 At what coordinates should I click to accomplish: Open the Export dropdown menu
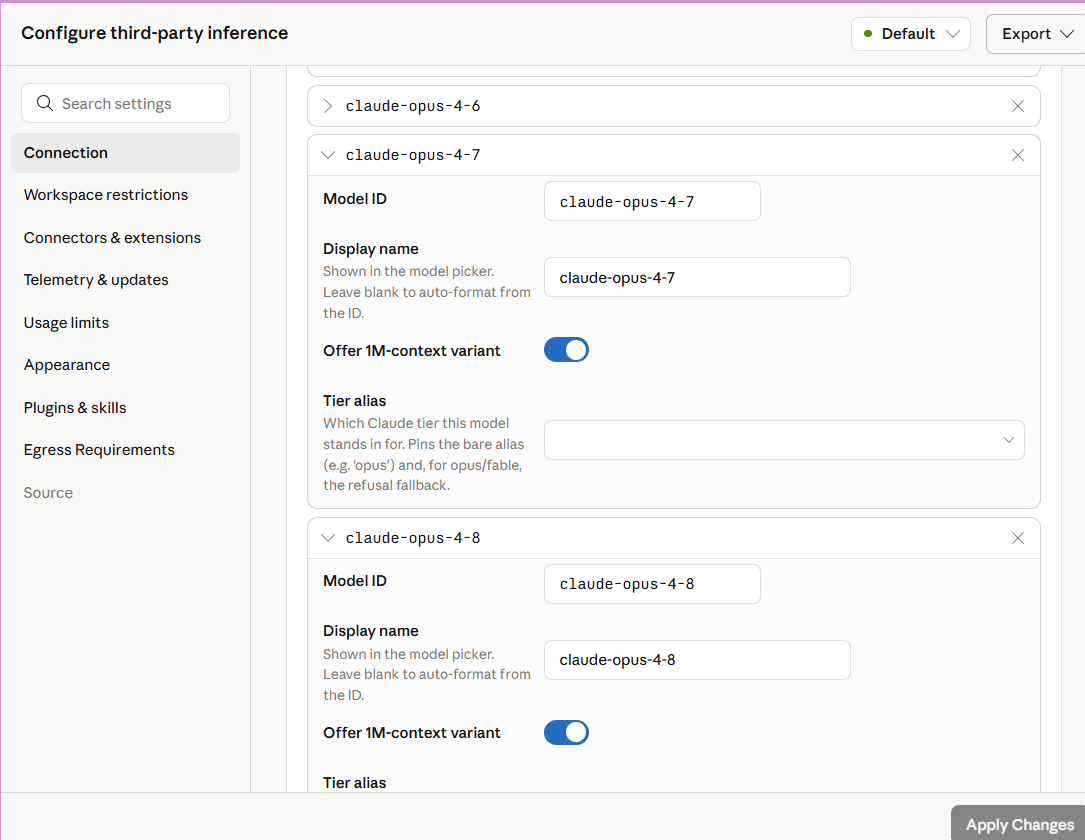(1037, 34)
